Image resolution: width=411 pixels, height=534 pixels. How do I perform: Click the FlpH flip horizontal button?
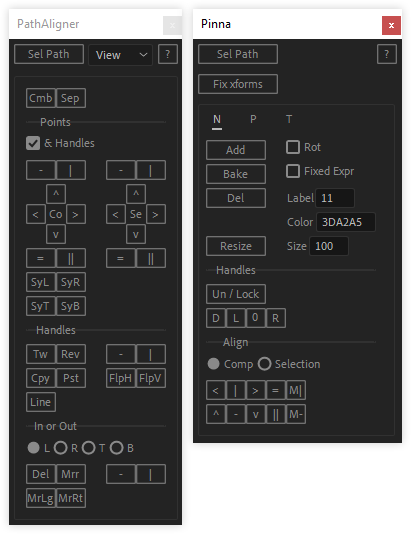click(x=121, y=378)
